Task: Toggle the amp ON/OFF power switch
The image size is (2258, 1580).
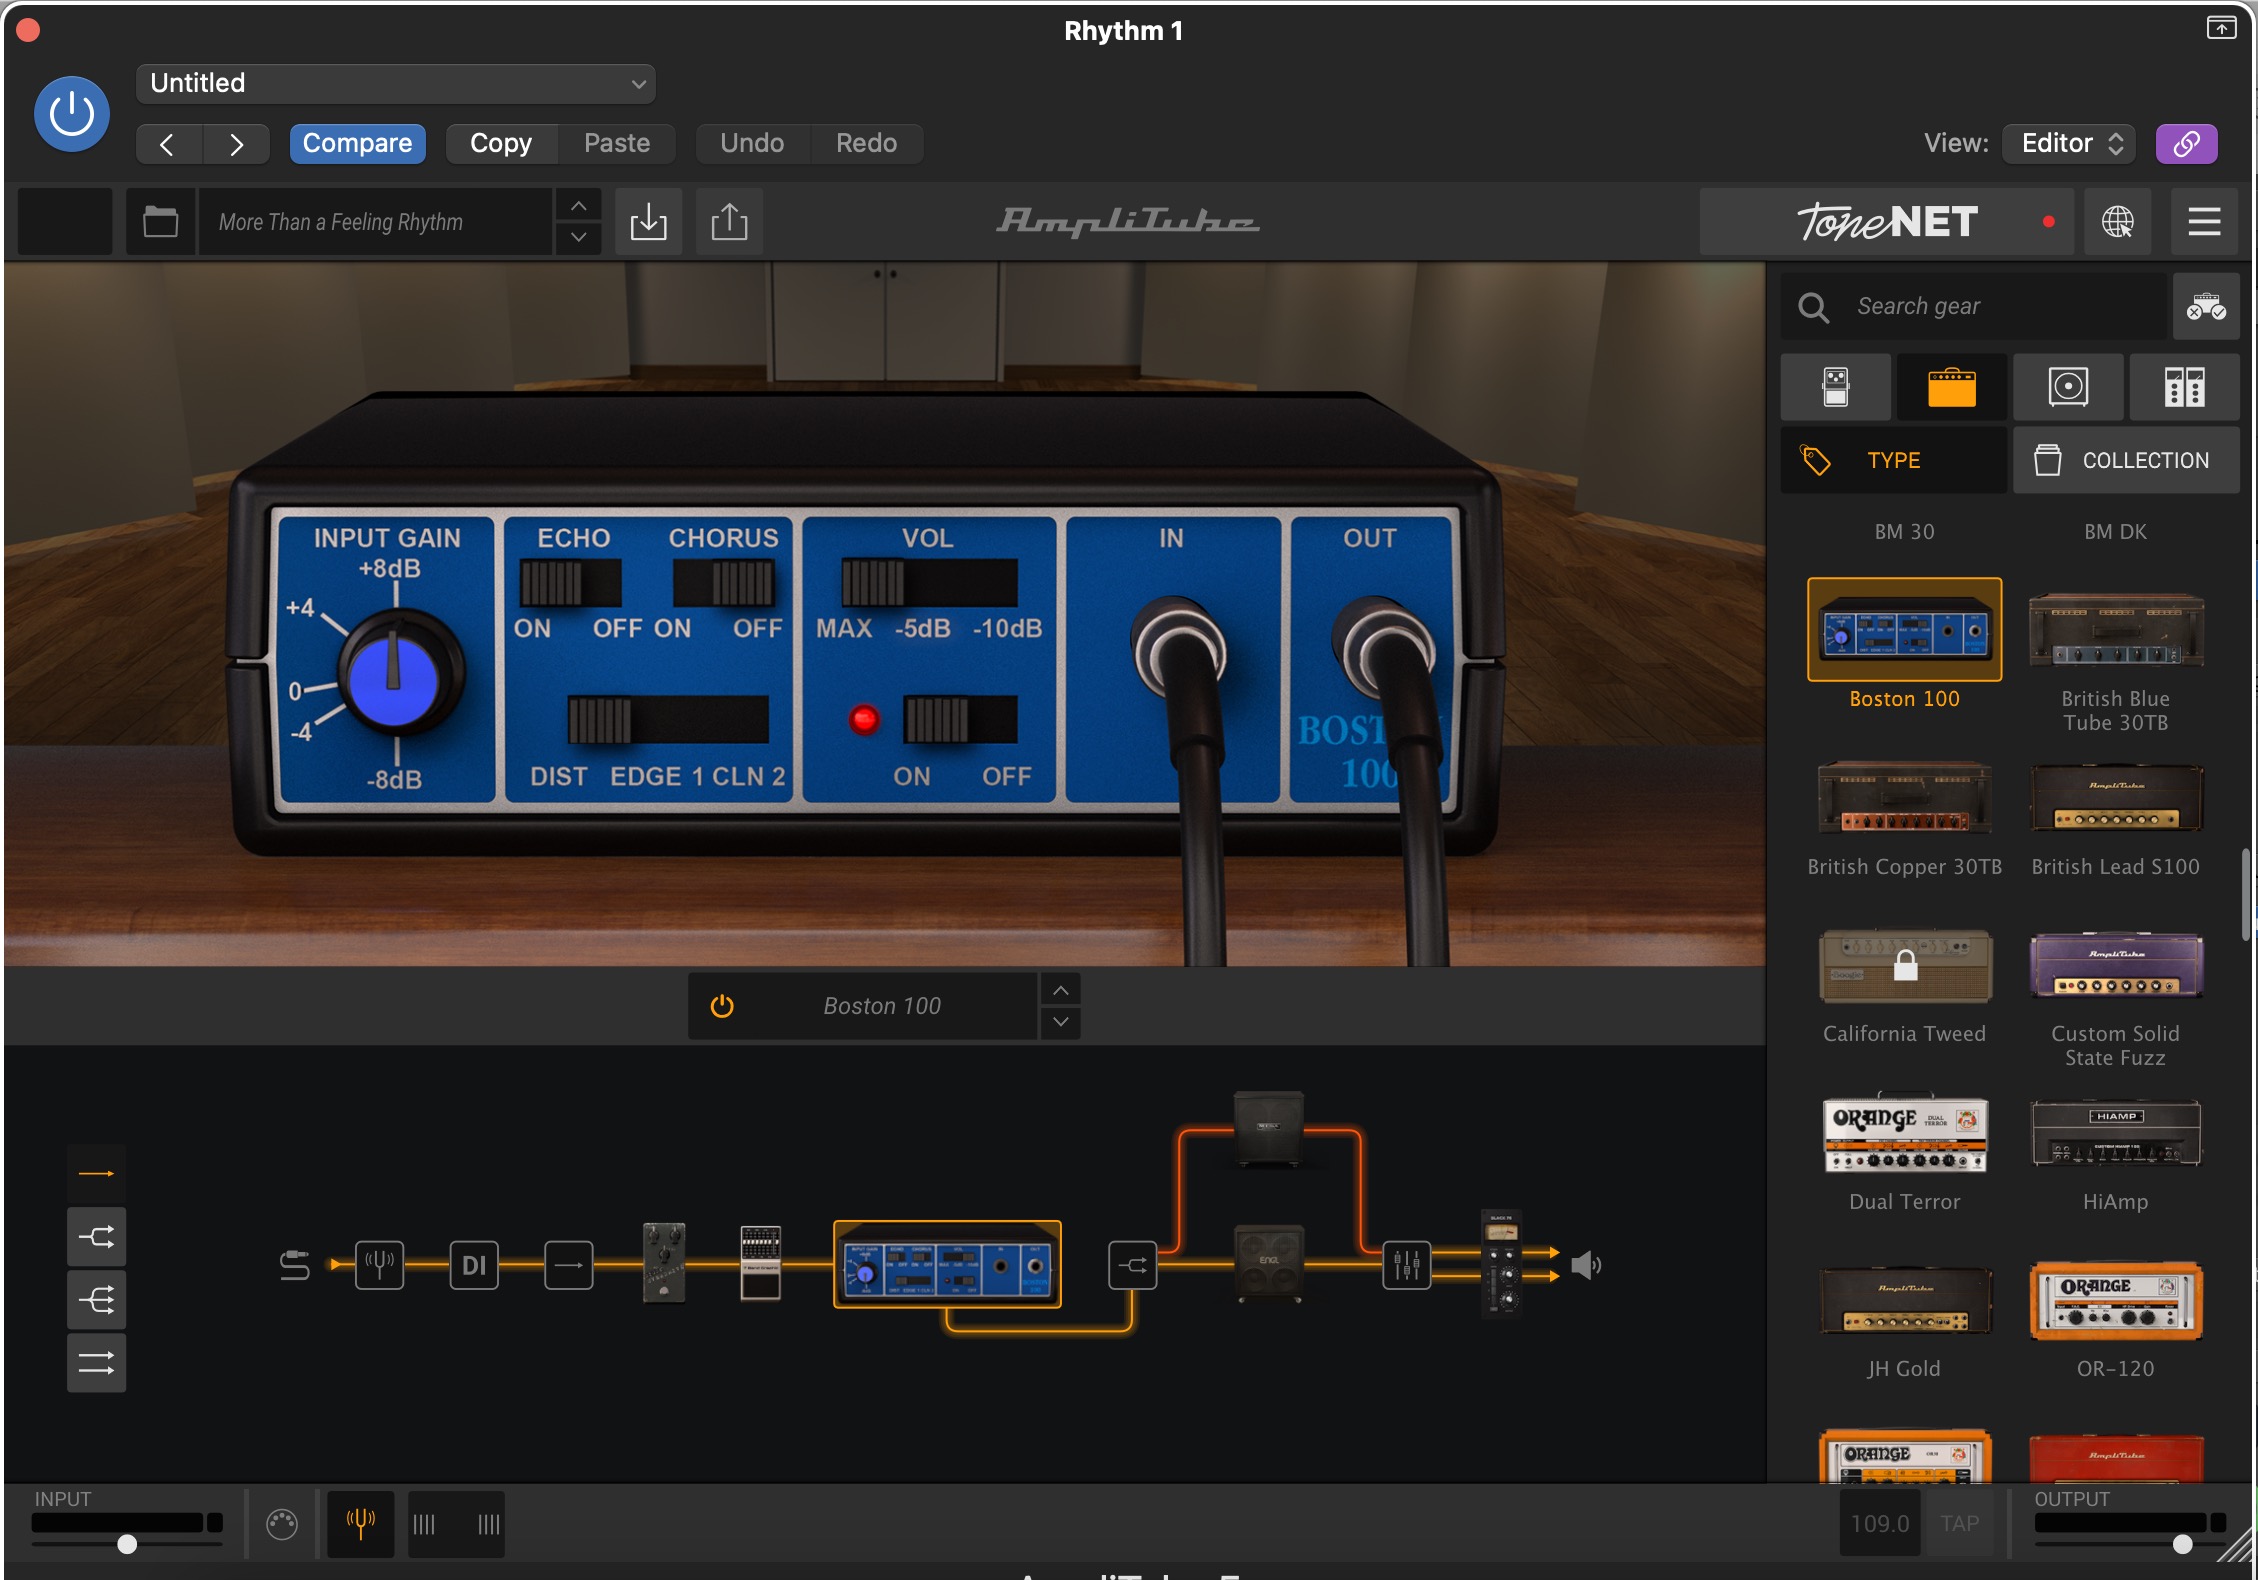Action: pyautogui.click(x=960, y=719)
